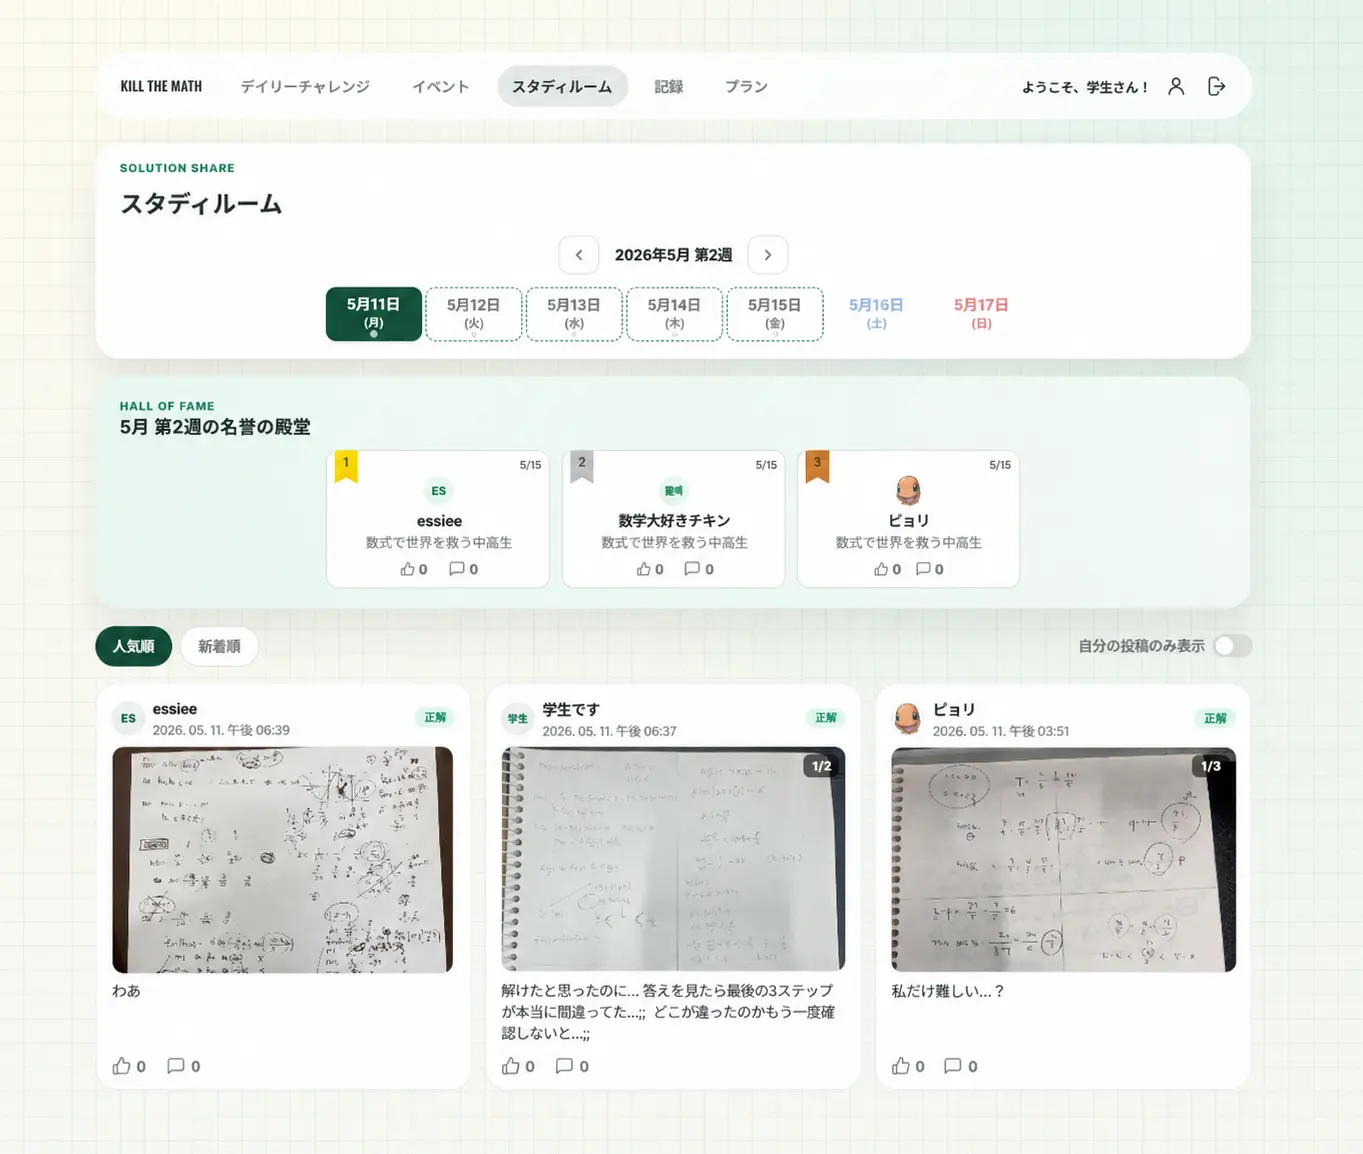Open the user profile icon
This screenshot has height=1154, width=1363.
pos(1176,87)
